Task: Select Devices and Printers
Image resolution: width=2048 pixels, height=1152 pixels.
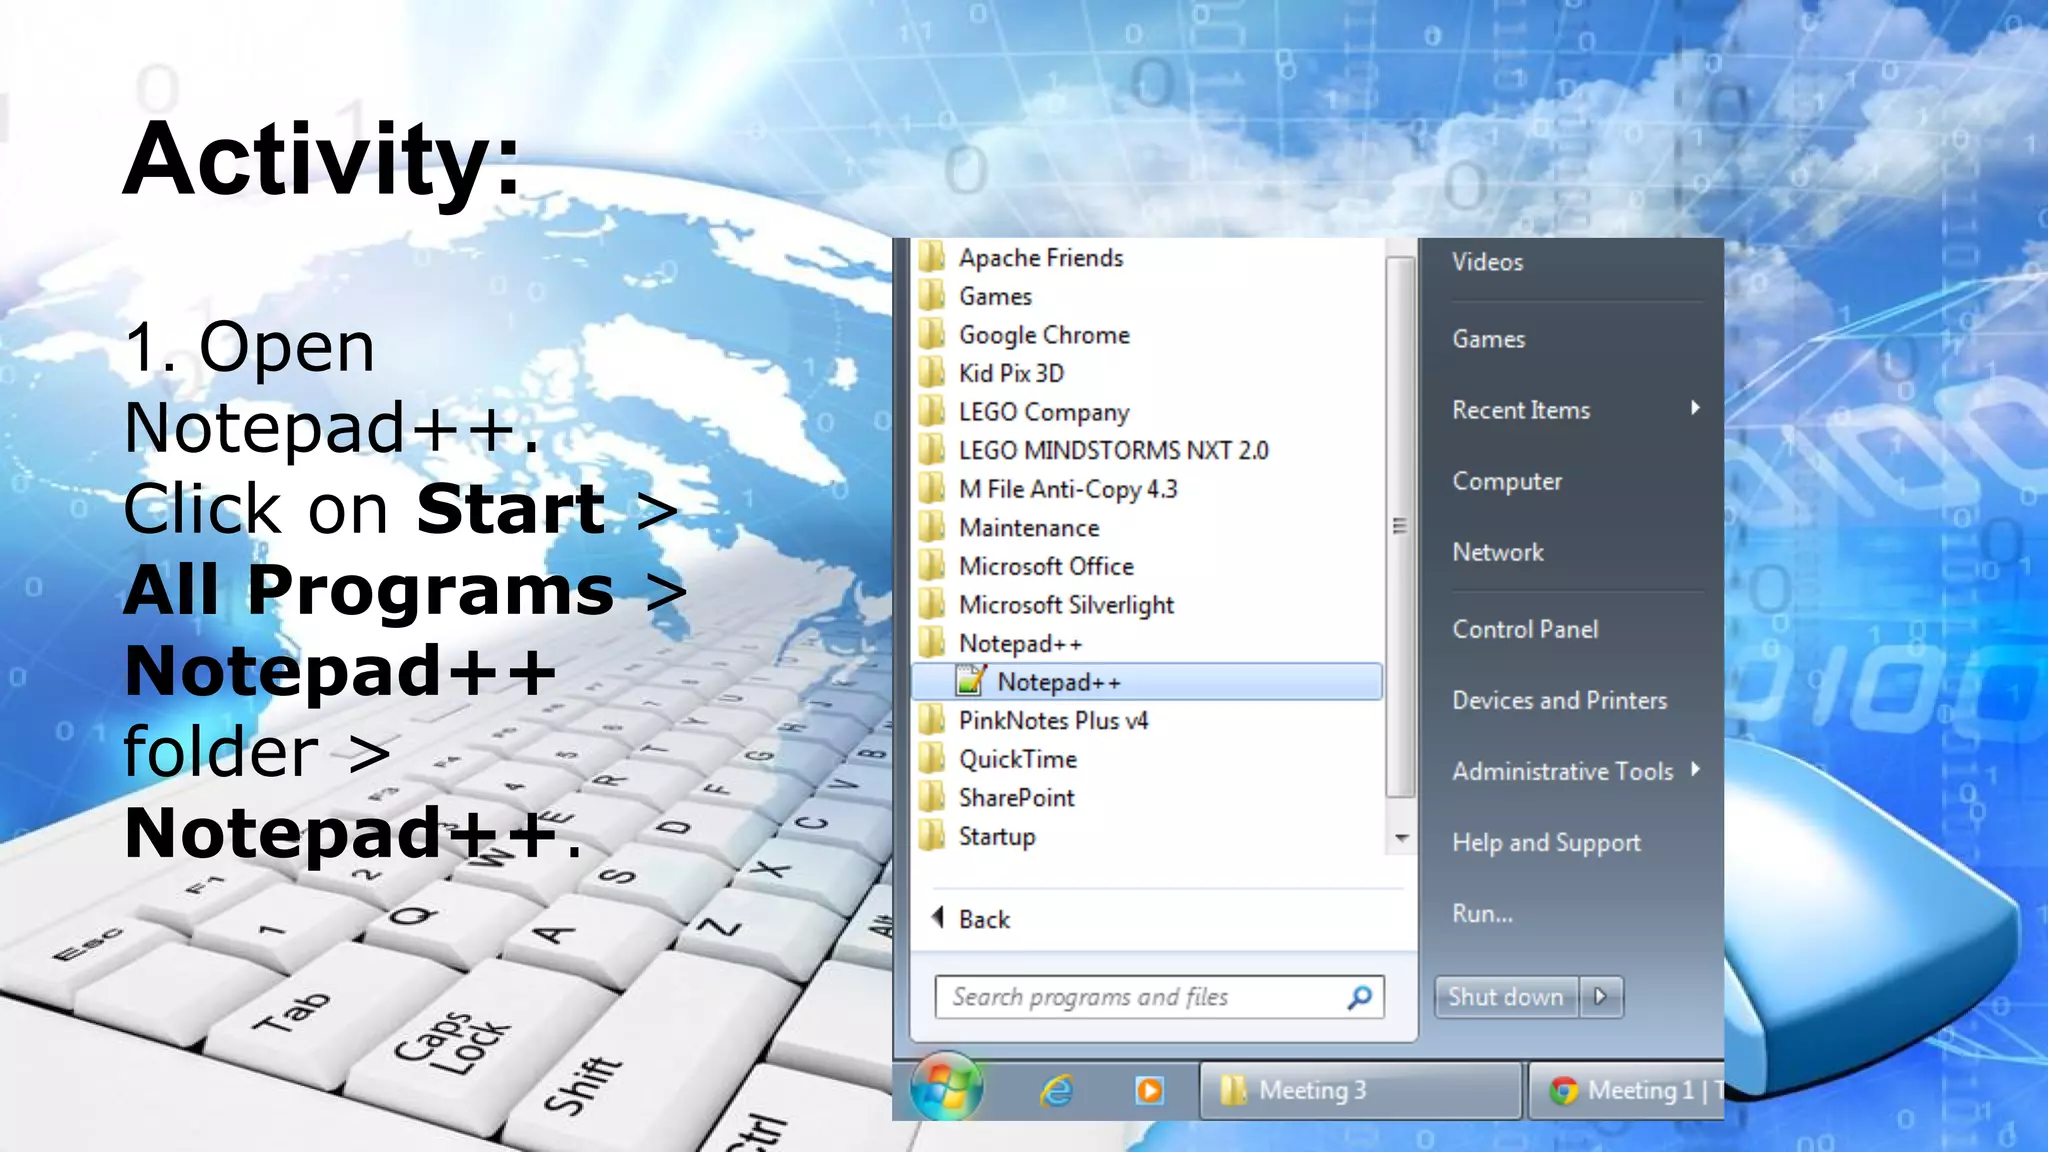Action: pyautogui.click(x=1559, y=700)
